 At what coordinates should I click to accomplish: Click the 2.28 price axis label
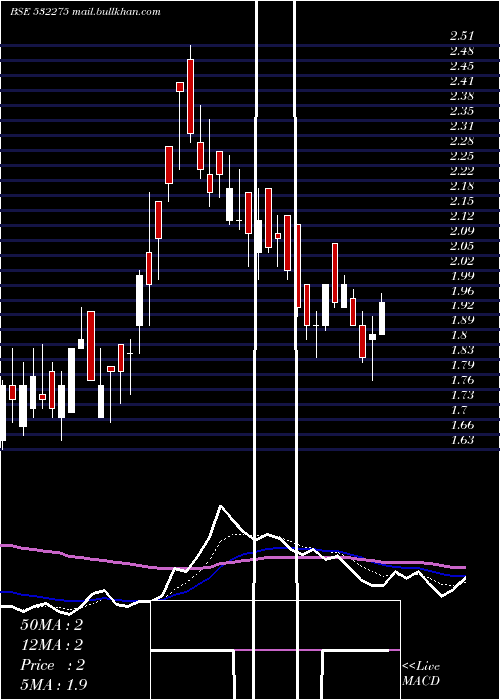tap(462, 141)
